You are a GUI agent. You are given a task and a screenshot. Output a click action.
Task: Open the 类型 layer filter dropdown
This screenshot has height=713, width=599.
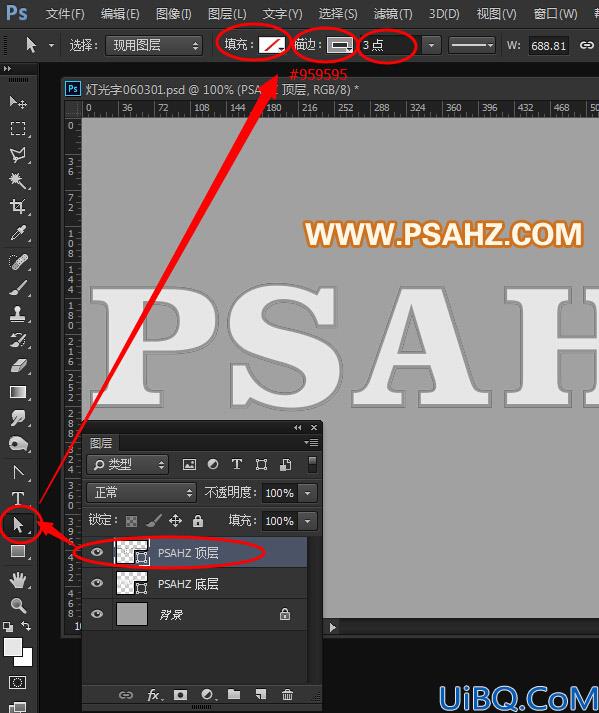pos(127,464)
